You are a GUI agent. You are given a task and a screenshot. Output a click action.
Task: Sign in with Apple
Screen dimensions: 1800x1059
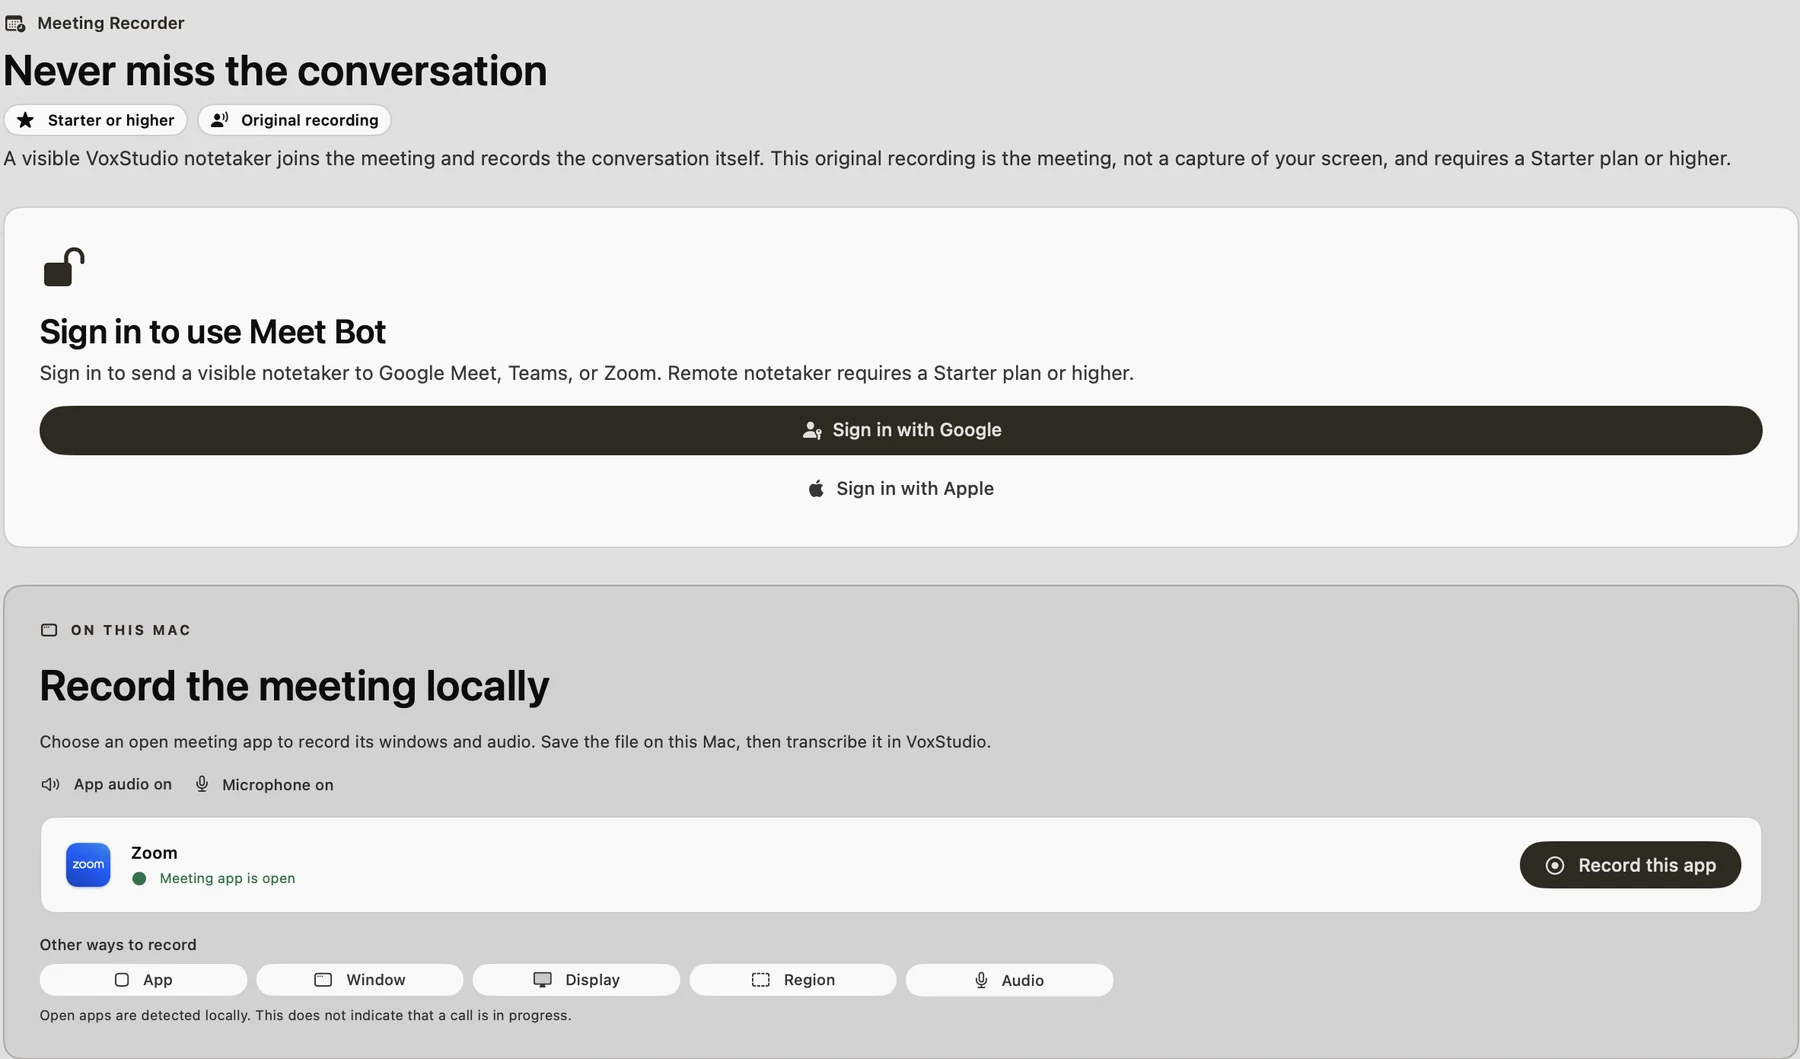[901, 489]
